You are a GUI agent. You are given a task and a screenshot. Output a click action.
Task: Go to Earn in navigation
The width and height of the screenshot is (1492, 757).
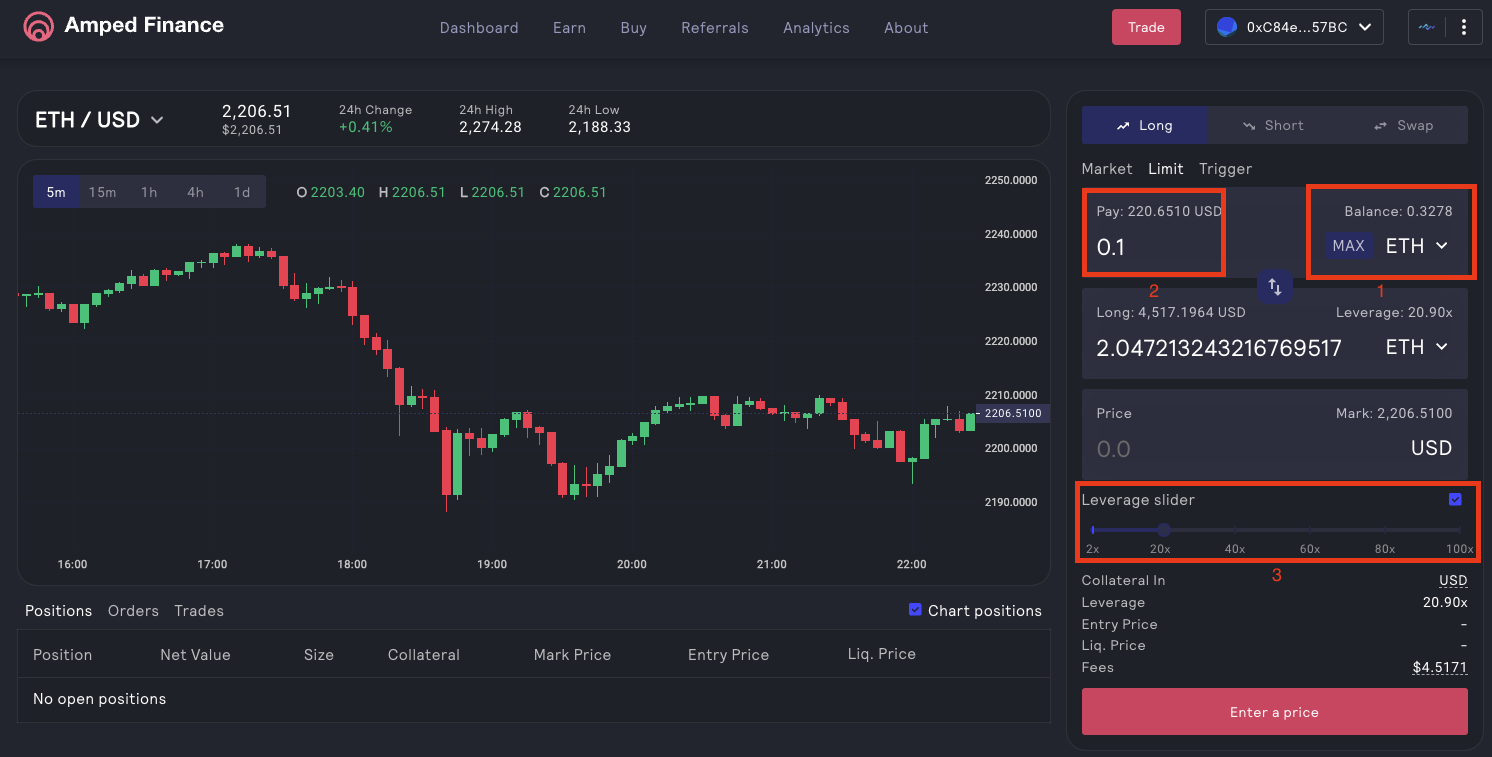point(569,28)
